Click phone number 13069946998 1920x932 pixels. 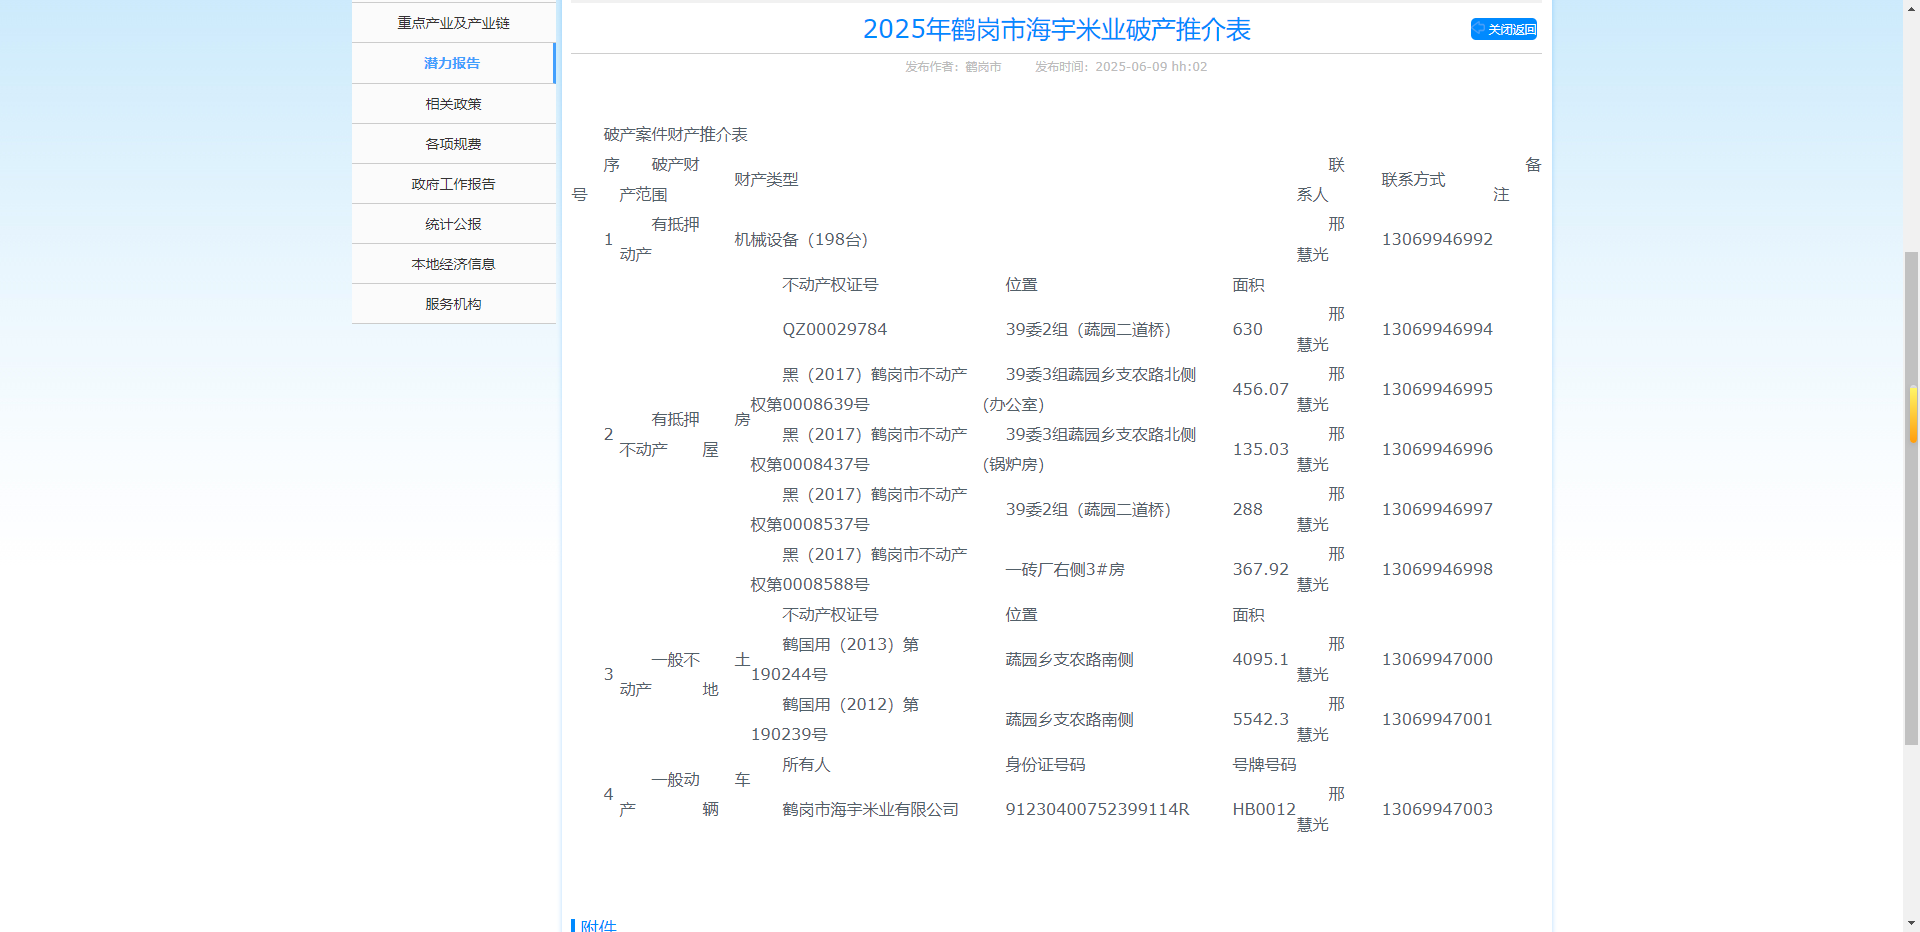click(1437, 569)
